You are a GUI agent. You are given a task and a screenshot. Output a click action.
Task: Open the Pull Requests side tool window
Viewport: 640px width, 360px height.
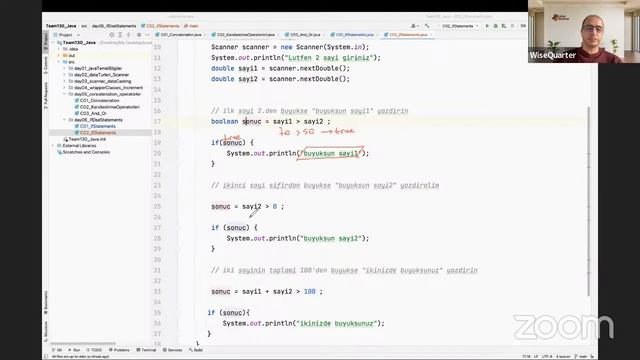45,96
